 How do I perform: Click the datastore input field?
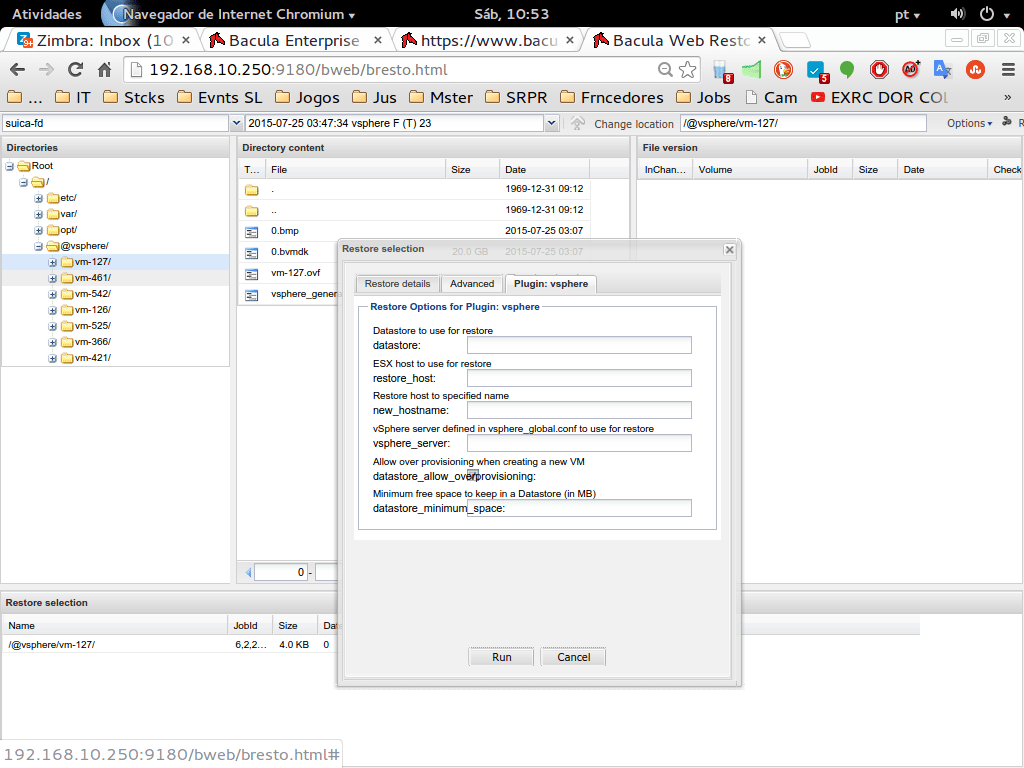[x=579, y=345]
